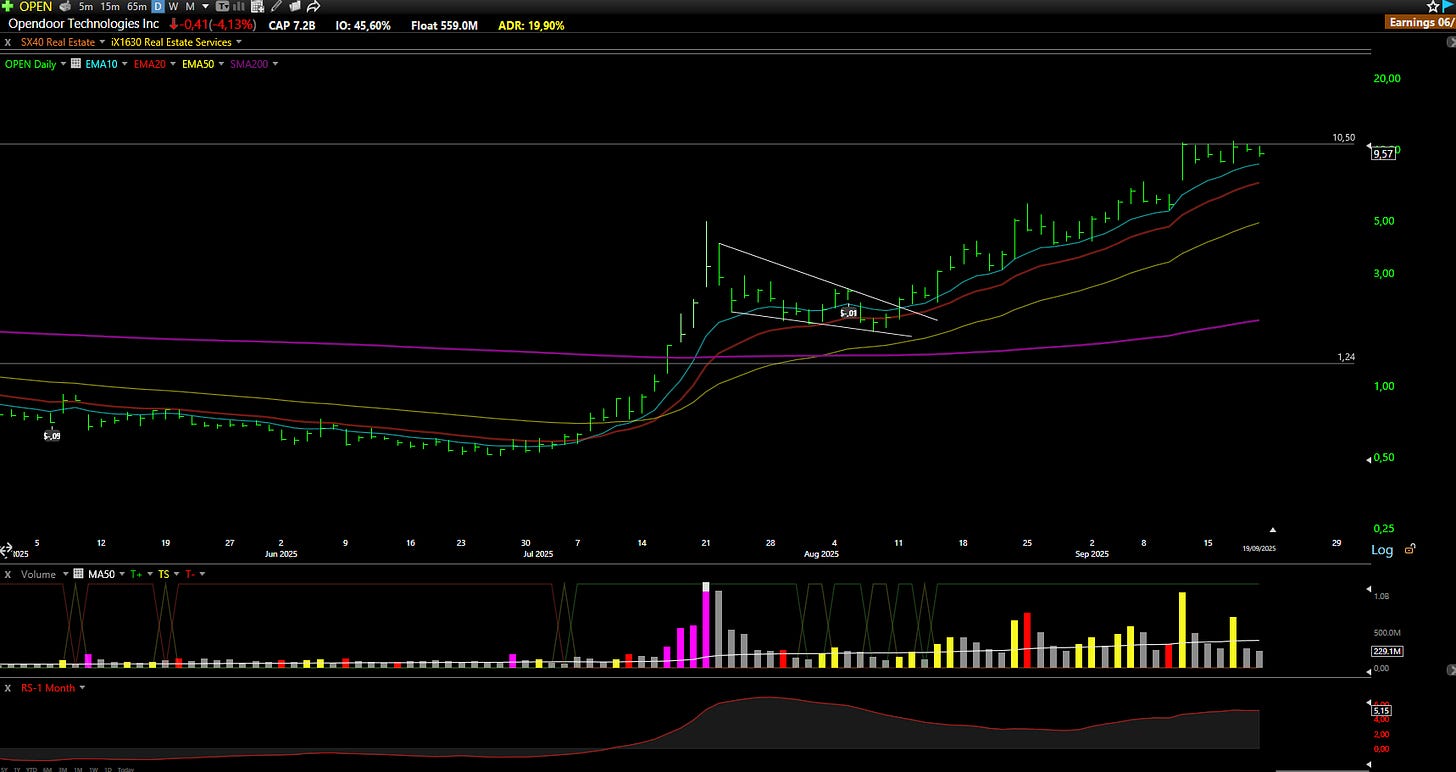Viewport: 1456px width, 772px height.
Task: Switch chart to 65m timeframe
Action: pos(137,7)
